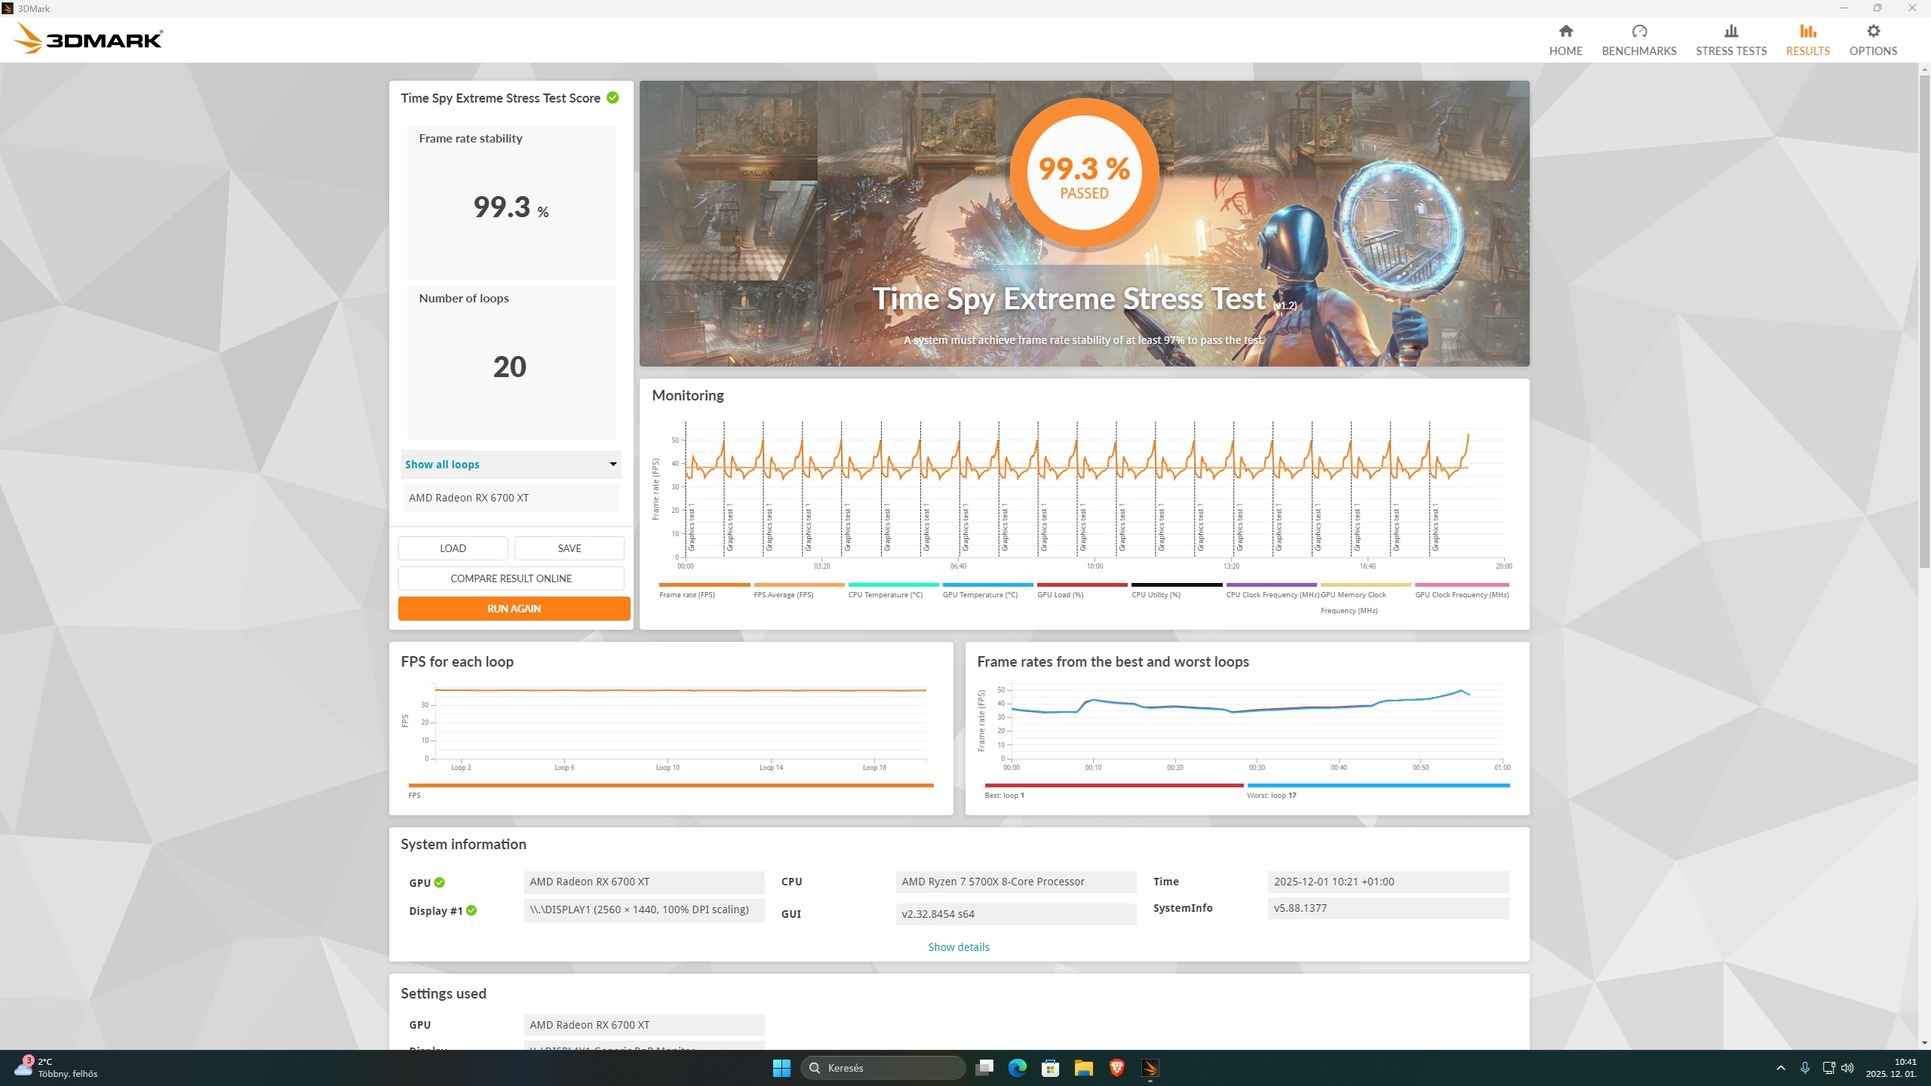Open Microsoft Edge from the taskbar

coord(1017,1067)
